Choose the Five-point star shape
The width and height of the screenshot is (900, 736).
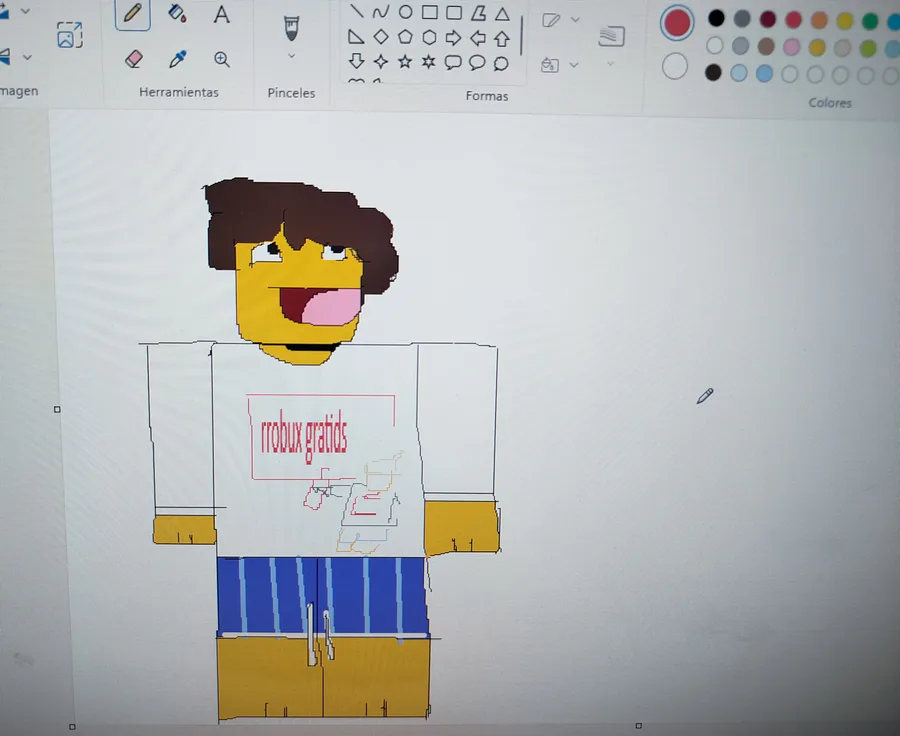coord(405,61)
